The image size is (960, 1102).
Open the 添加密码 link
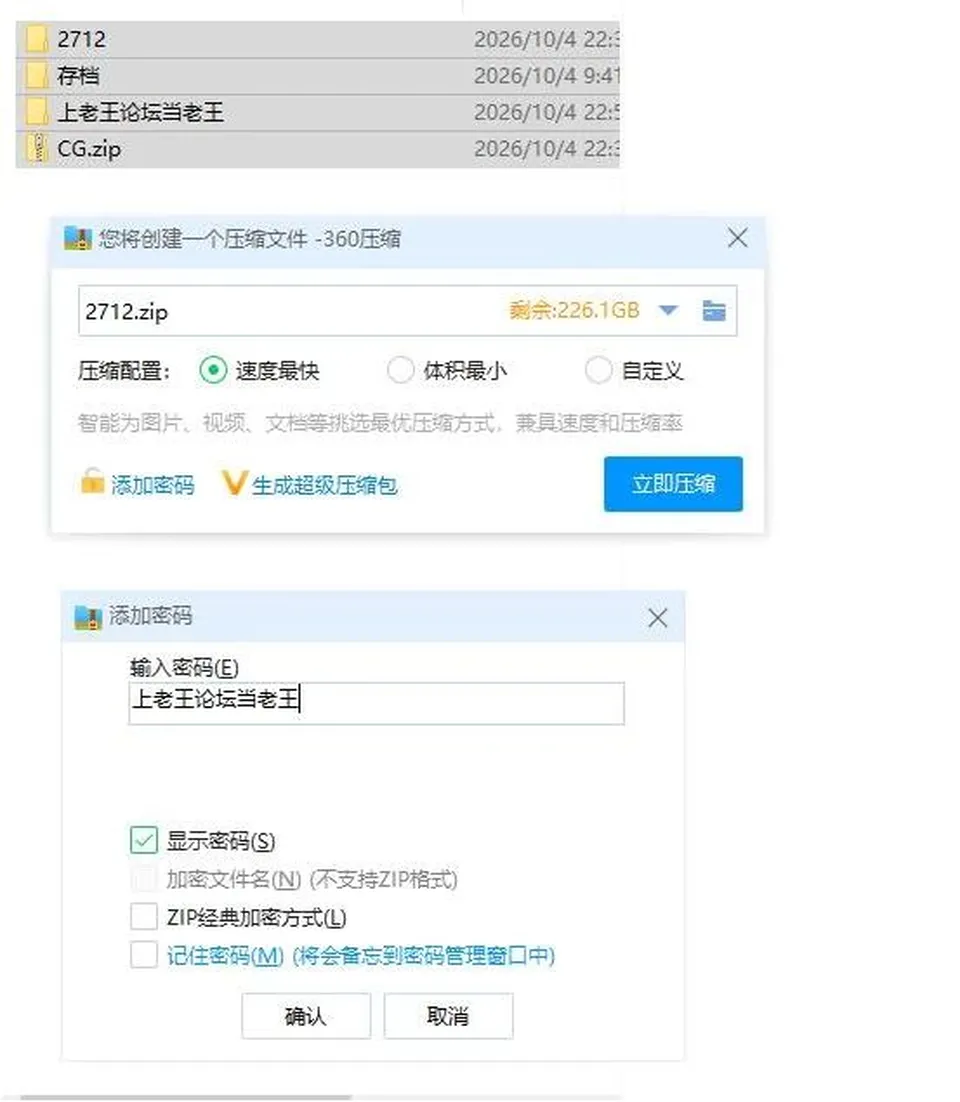coord(153,485)
